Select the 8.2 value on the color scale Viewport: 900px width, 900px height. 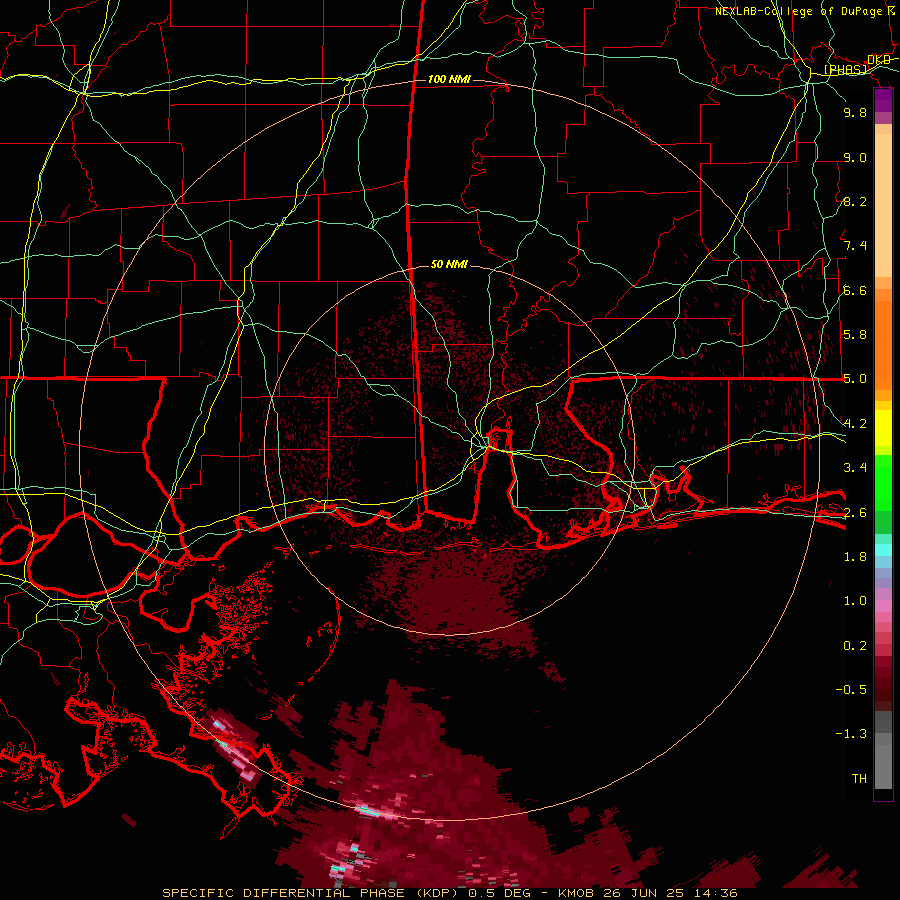coord(855,201)
